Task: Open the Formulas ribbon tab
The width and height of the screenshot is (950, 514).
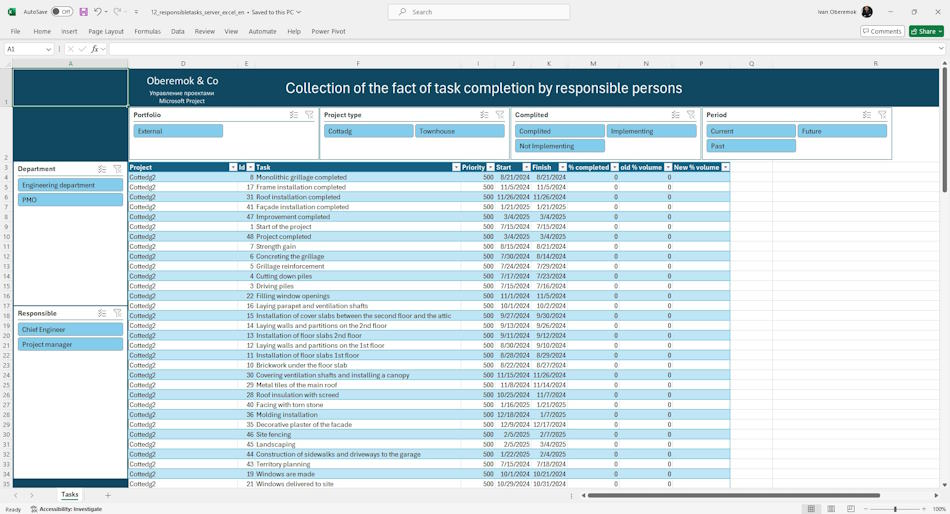Action: pyautogui.click(x=147, y=31)
